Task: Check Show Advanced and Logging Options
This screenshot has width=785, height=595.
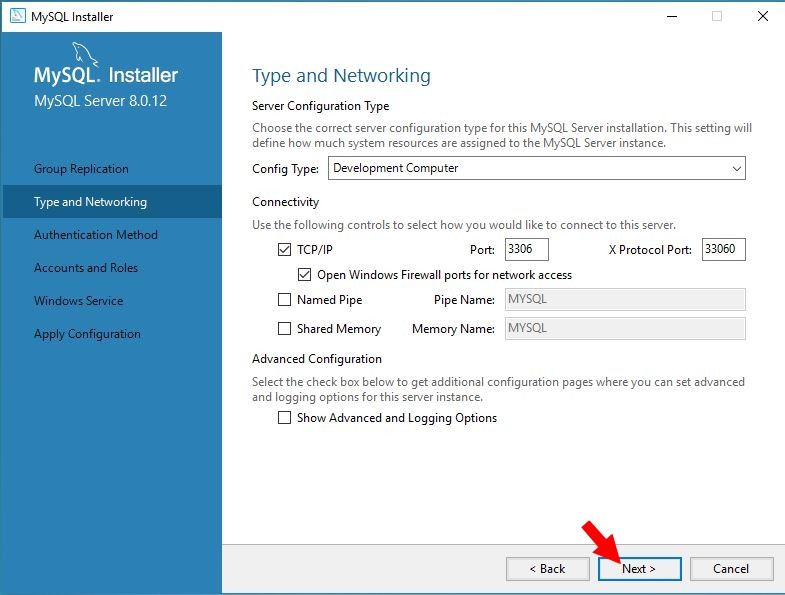Action: [x=284, y=418]
